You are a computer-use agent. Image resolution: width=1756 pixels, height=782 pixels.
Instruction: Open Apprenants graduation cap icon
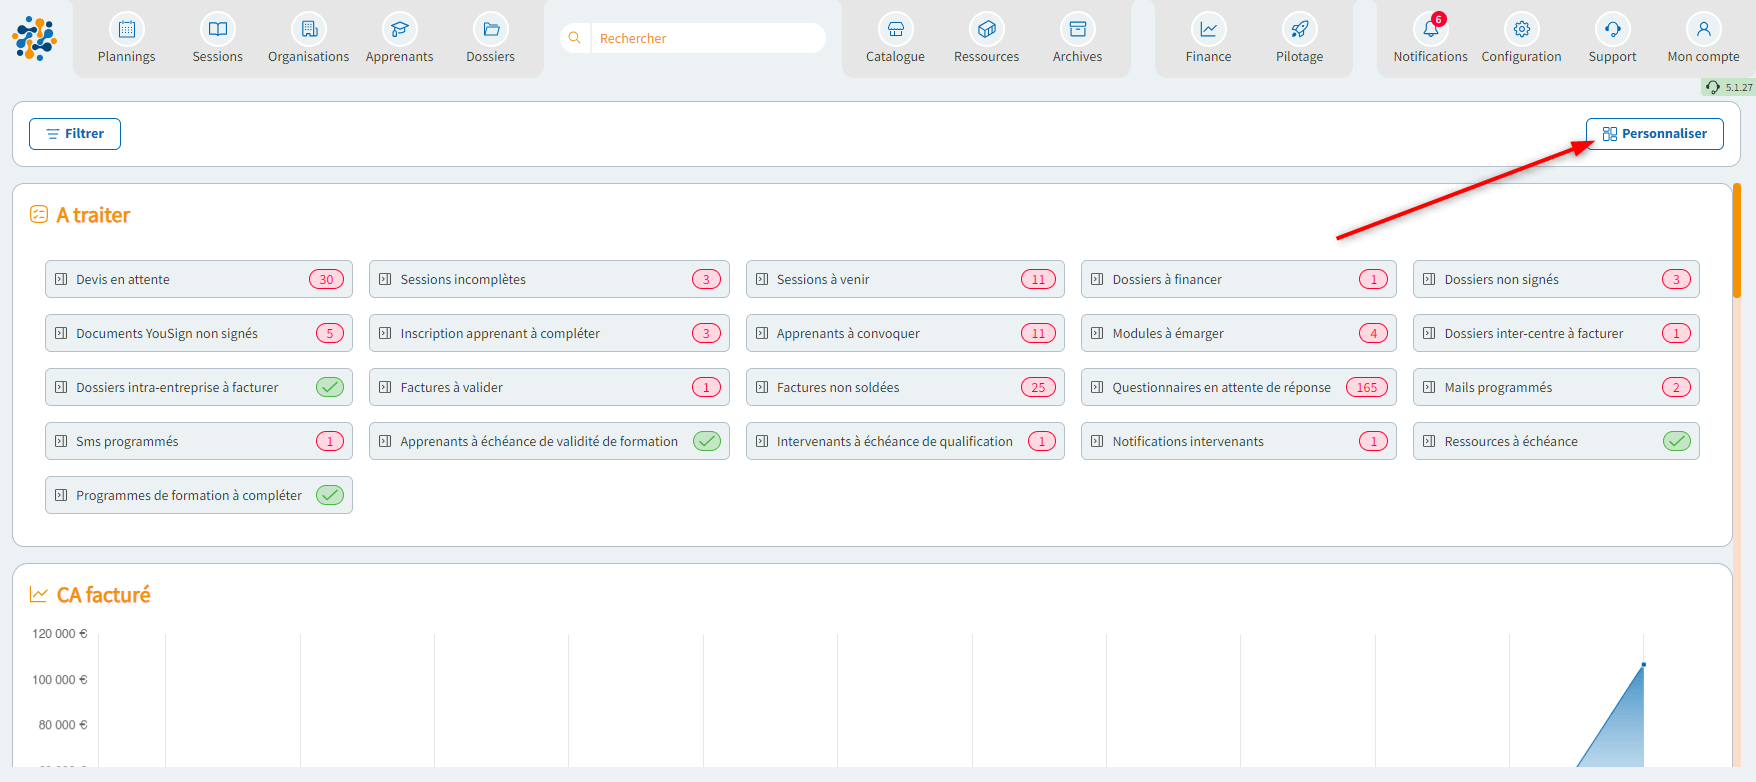[399, 30]
